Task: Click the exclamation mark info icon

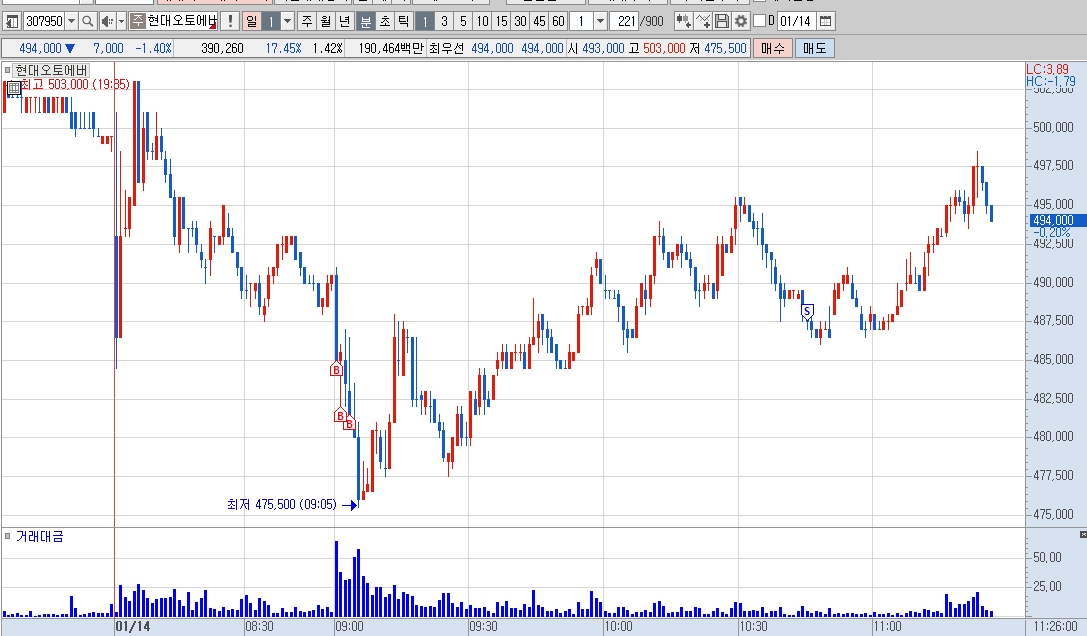Action: (x=230, y=22)
